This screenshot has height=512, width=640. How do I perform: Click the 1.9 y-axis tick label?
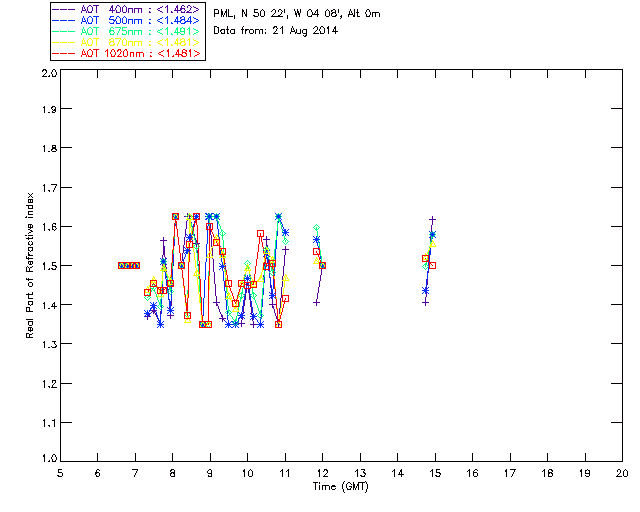click(x=49, y=109)
